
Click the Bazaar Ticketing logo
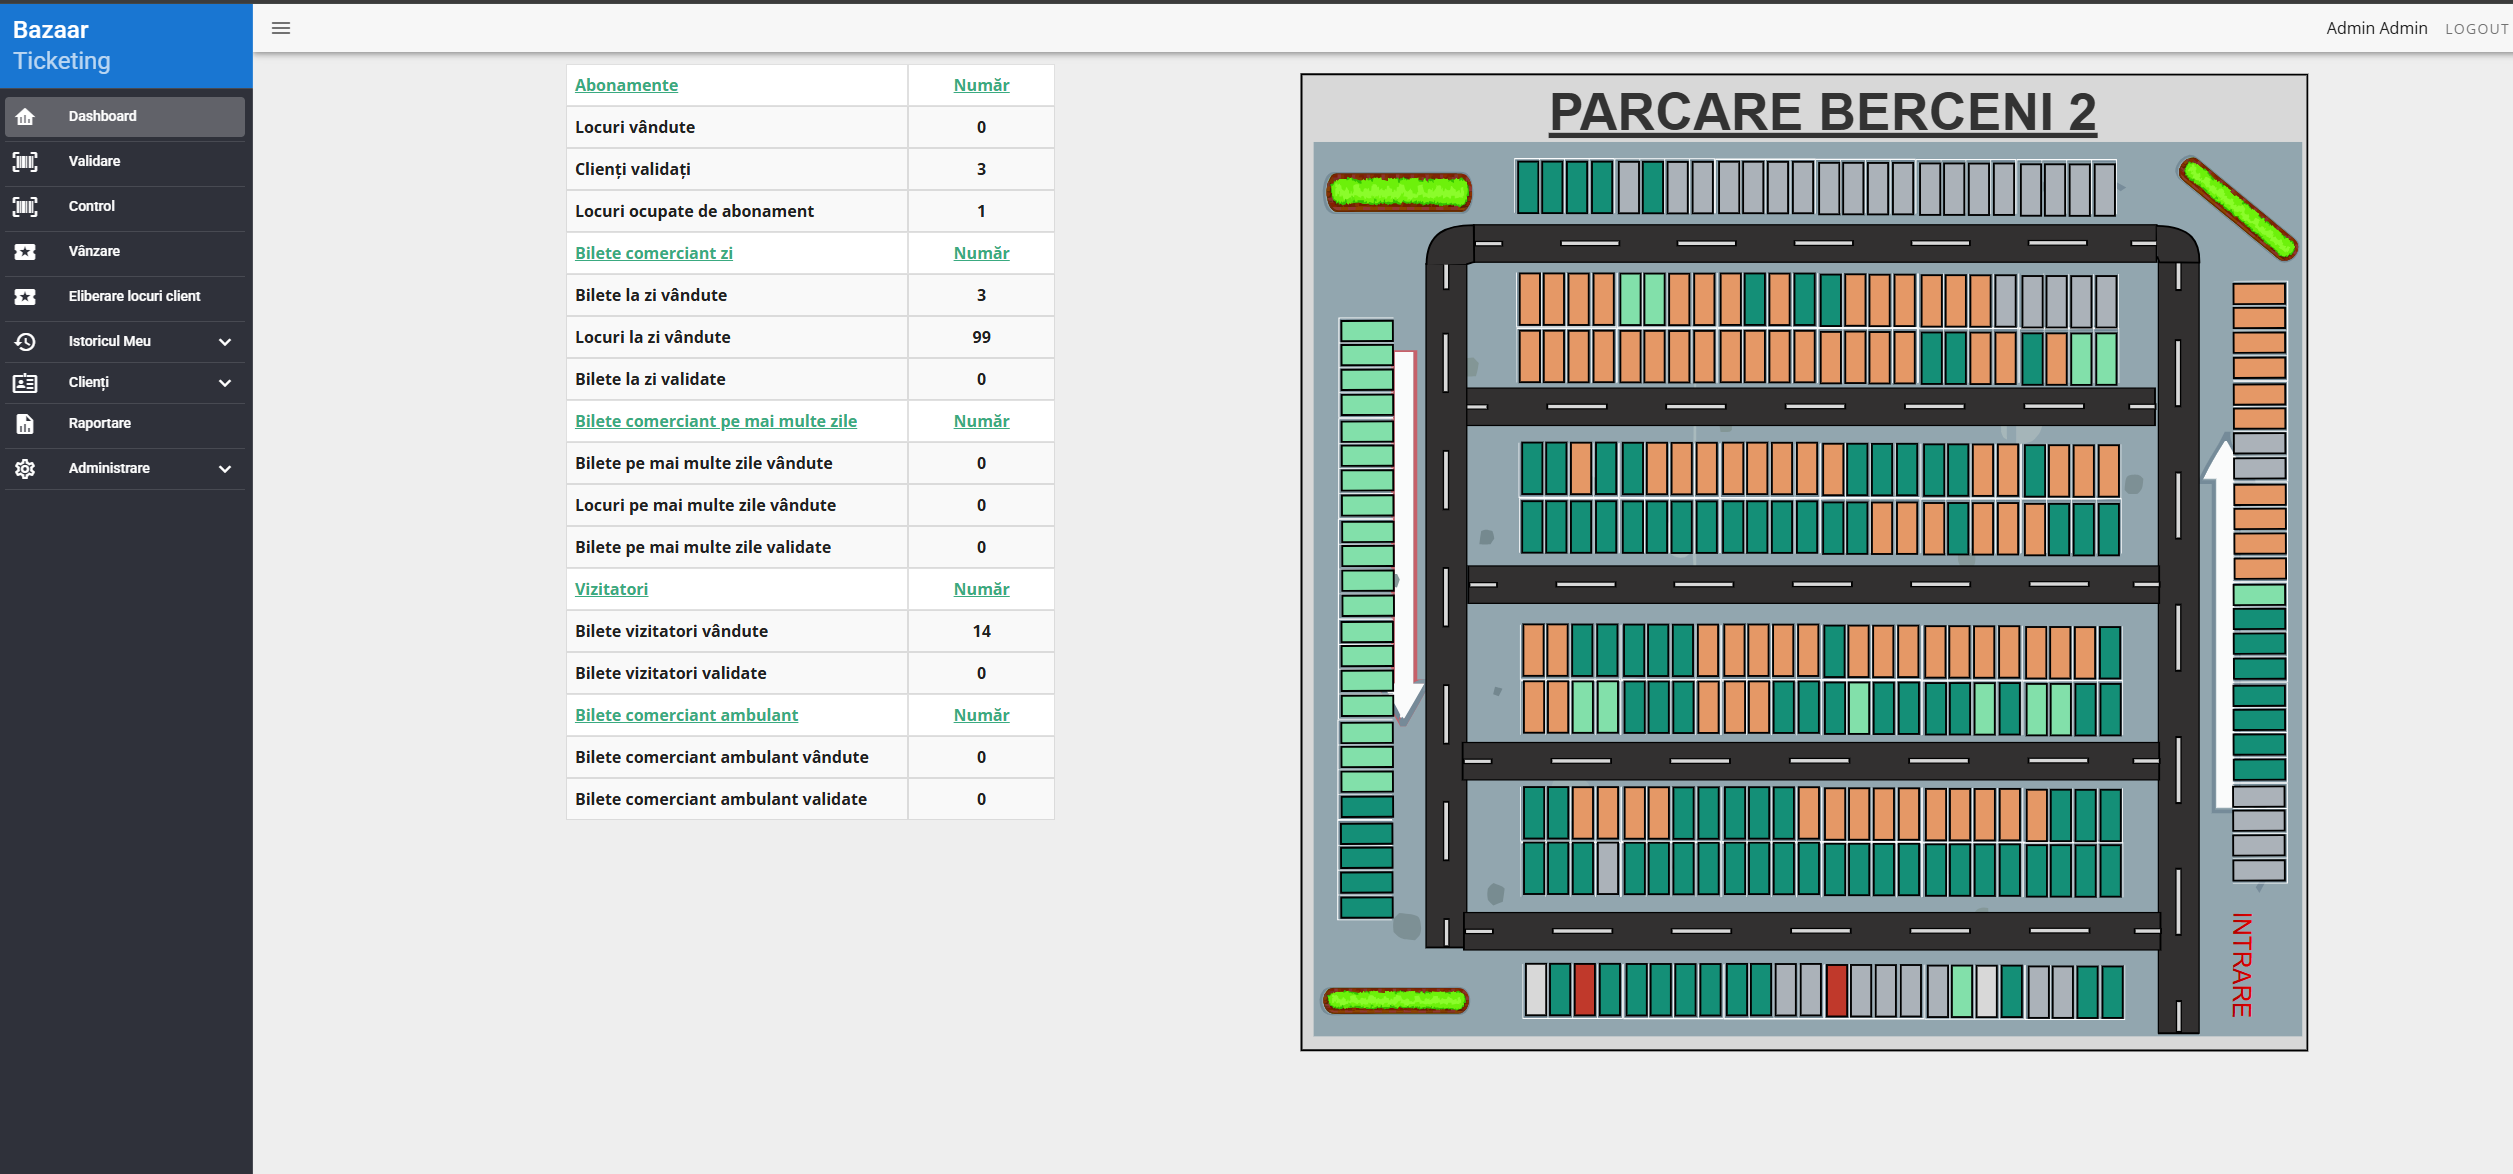62,45
